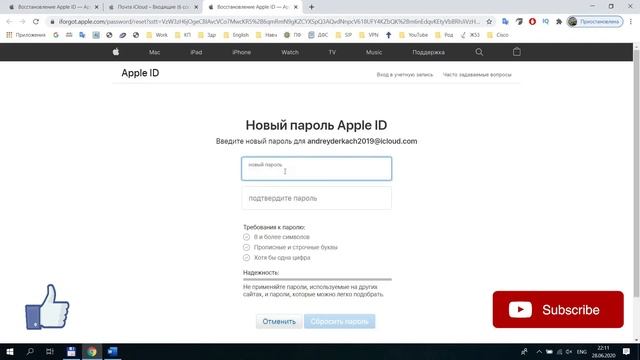Open the Work bookmarks folder

[x=157, y=35]
